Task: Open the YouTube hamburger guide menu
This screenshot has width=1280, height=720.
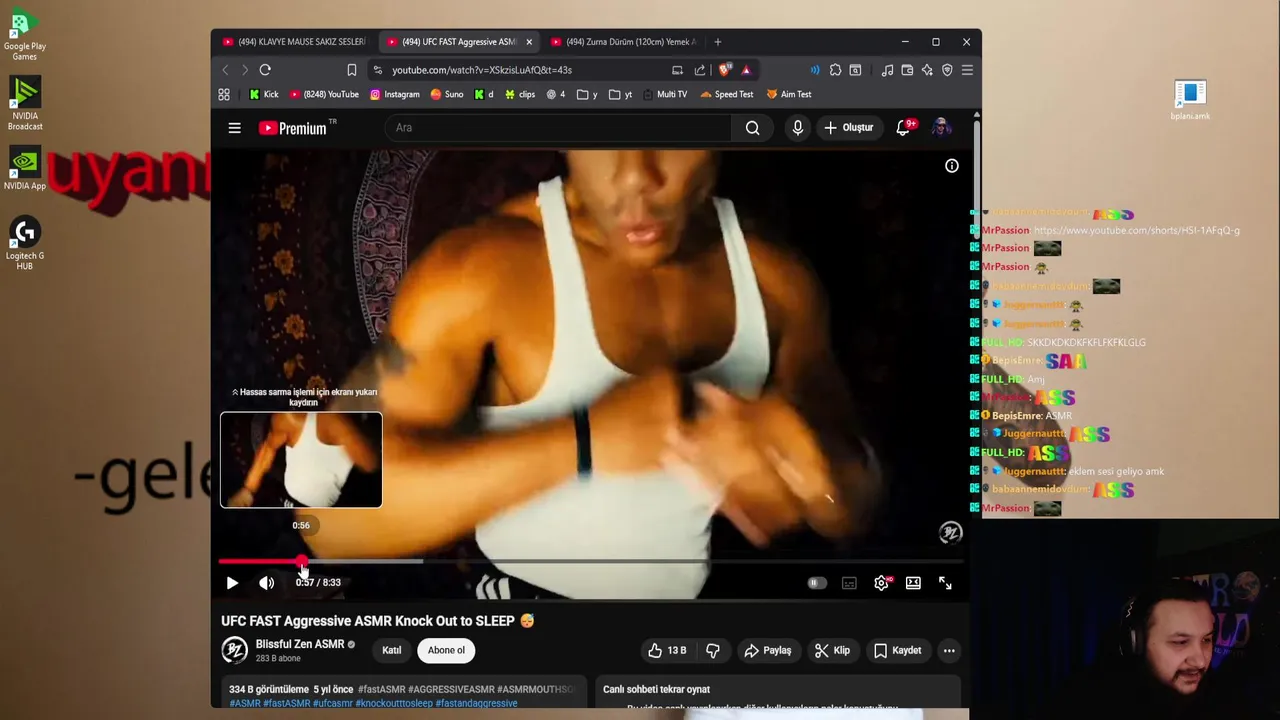Action: [234, 128]
